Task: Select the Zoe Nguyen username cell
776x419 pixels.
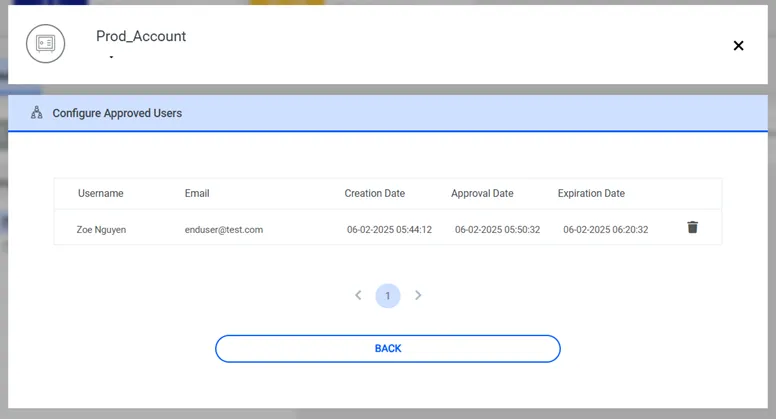Action: tap(101, 230)
